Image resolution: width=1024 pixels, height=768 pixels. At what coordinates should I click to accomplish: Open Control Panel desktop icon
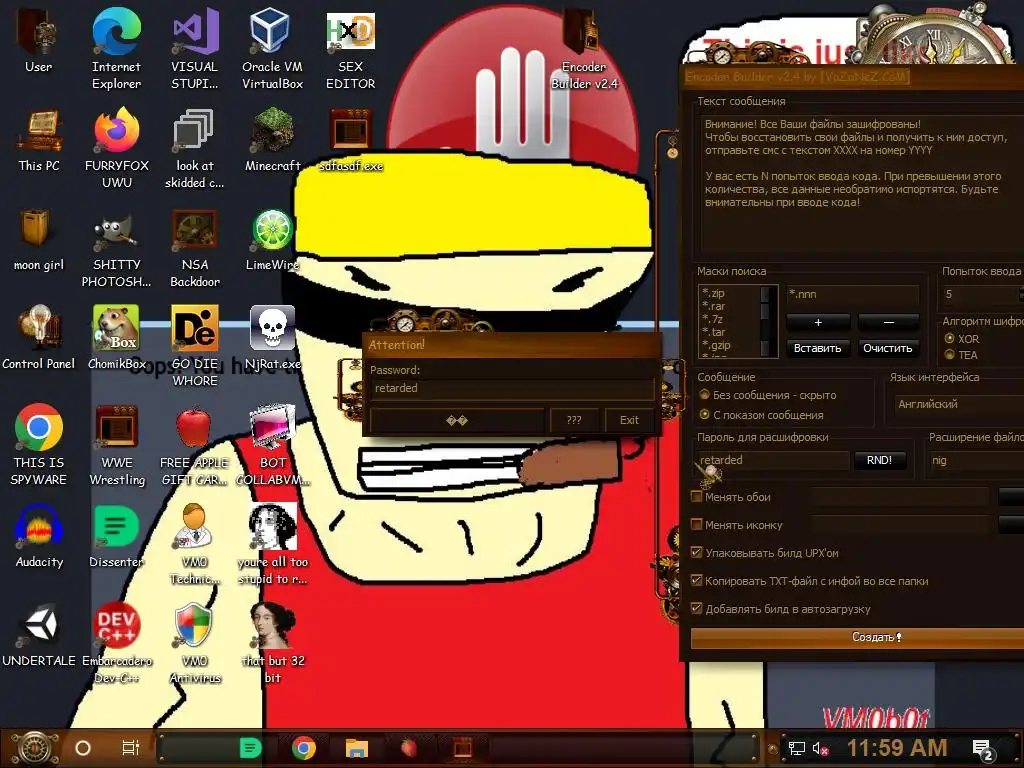click(39, 337)
